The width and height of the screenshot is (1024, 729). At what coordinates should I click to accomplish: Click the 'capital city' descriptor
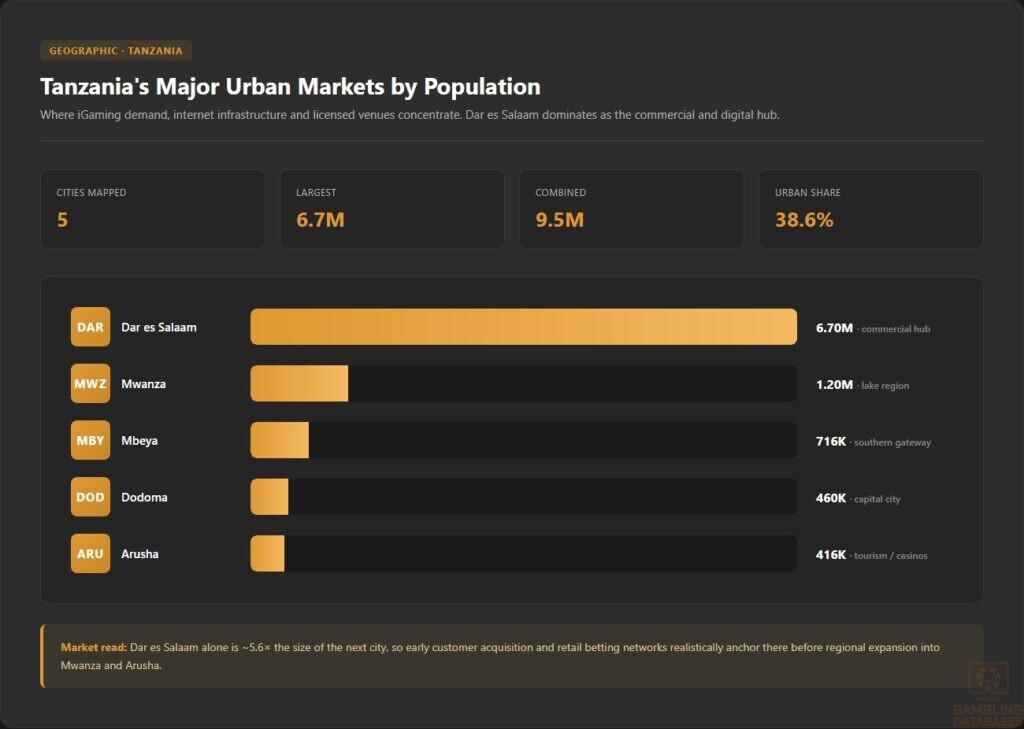point(877,499)
